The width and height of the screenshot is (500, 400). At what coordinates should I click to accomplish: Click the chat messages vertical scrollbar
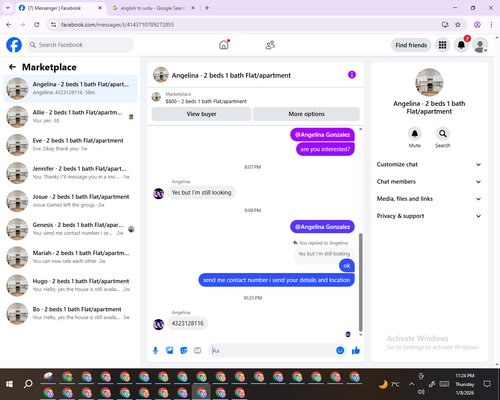[x=360, y=282]
